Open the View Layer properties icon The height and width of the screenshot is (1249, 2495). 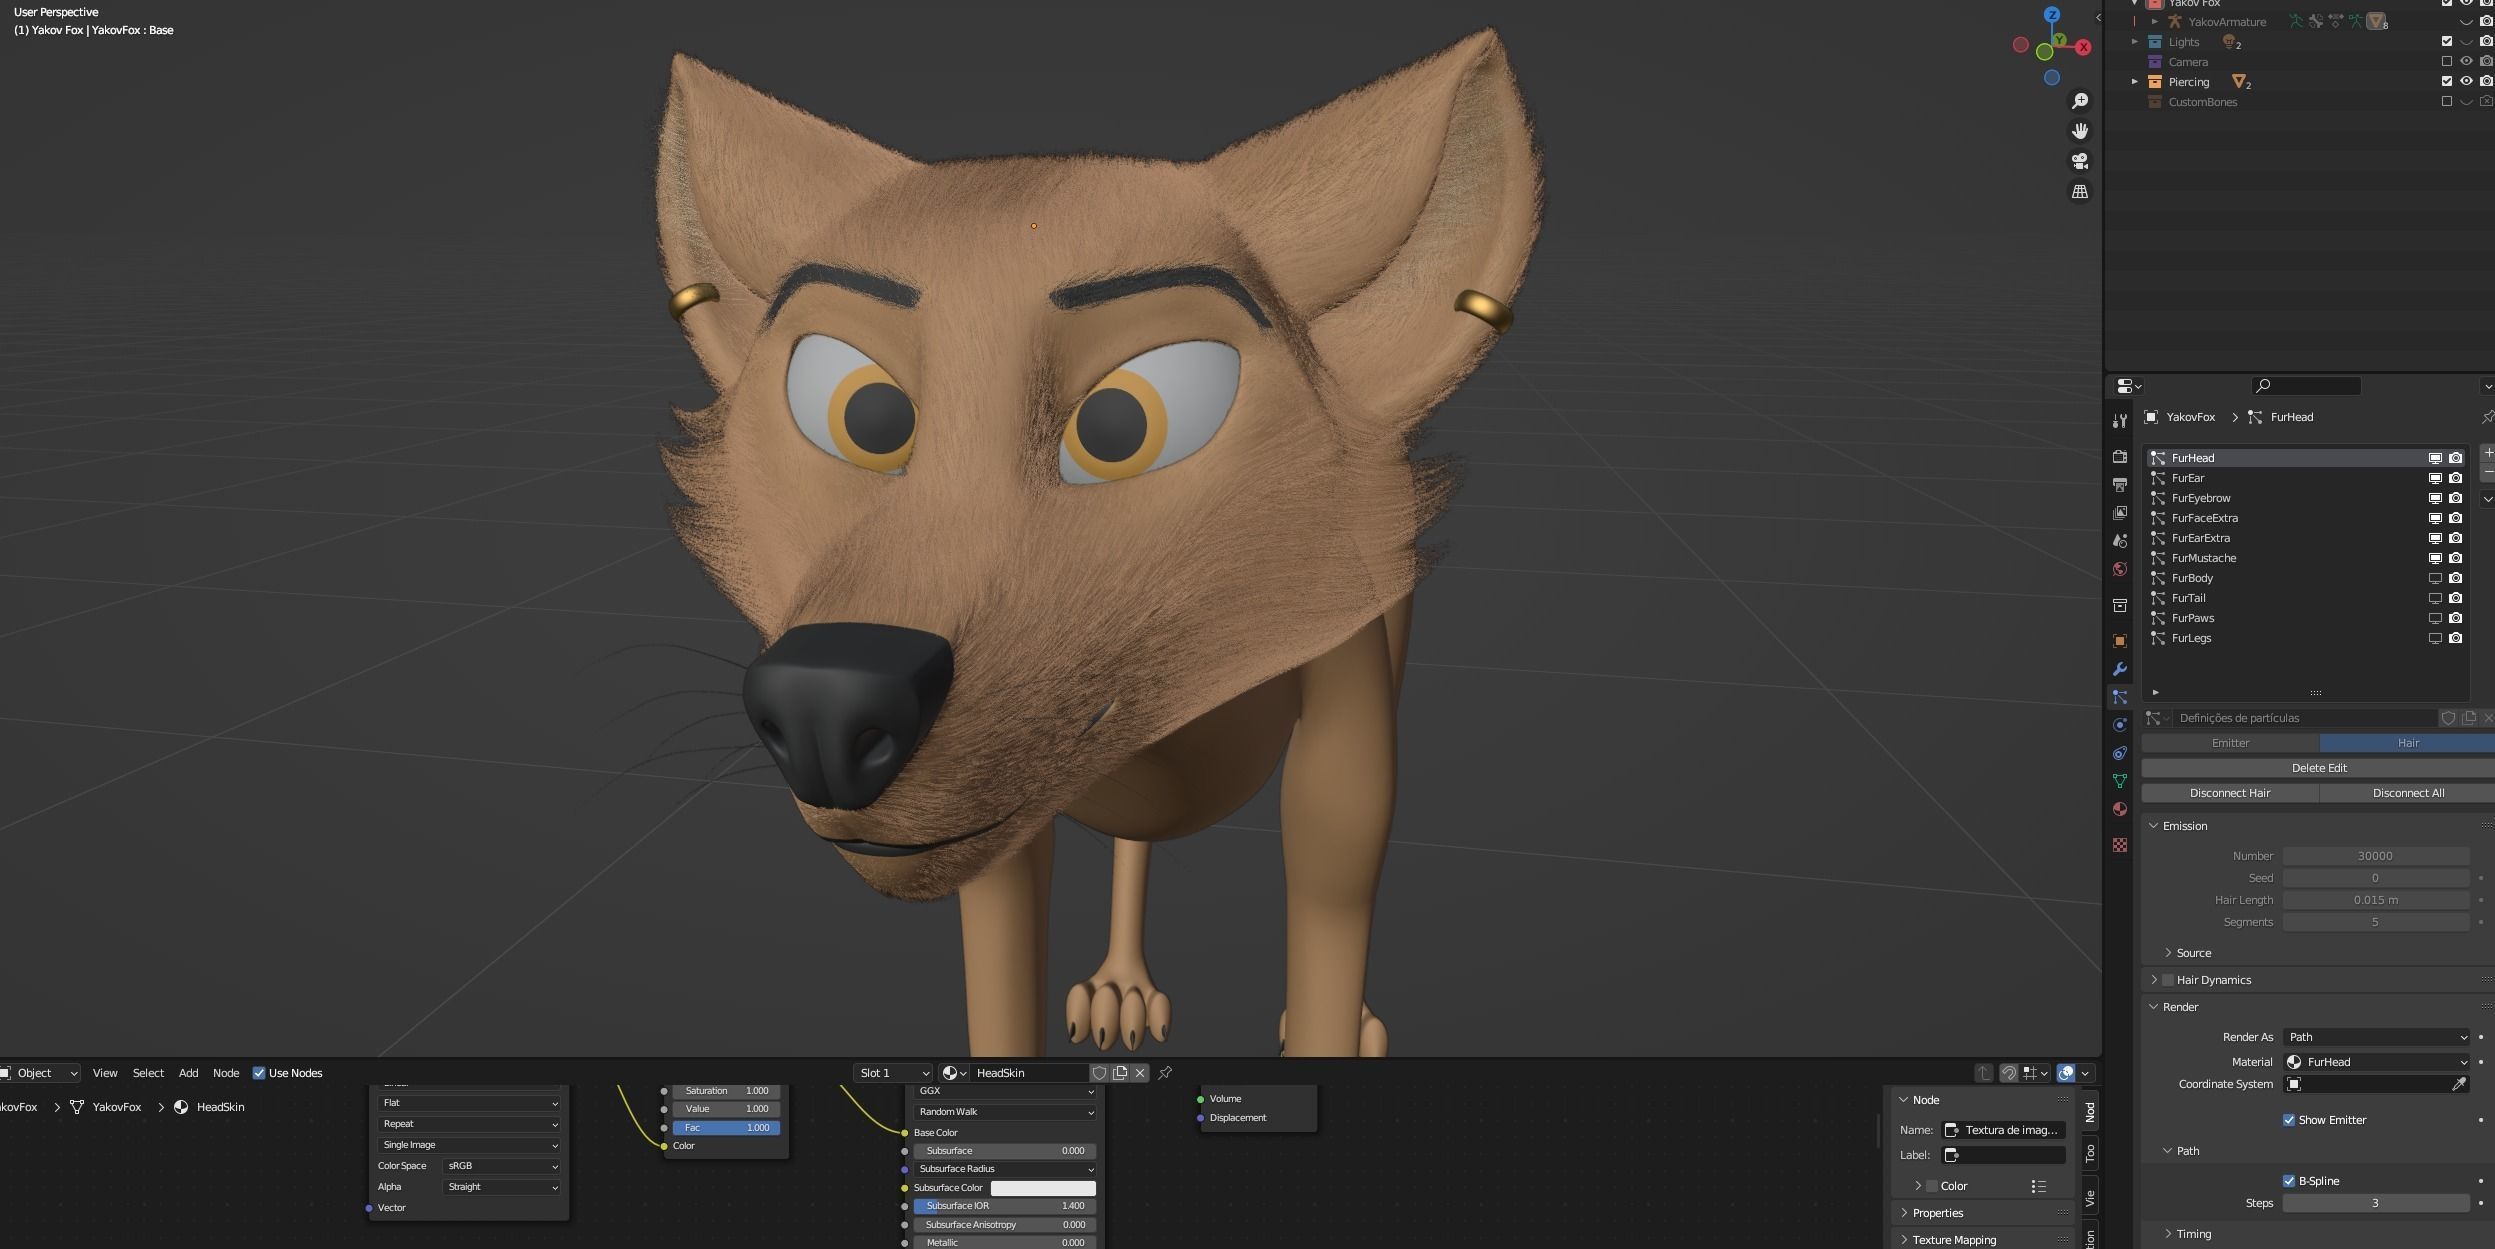pyautogui.click(x=2119, y=512)
